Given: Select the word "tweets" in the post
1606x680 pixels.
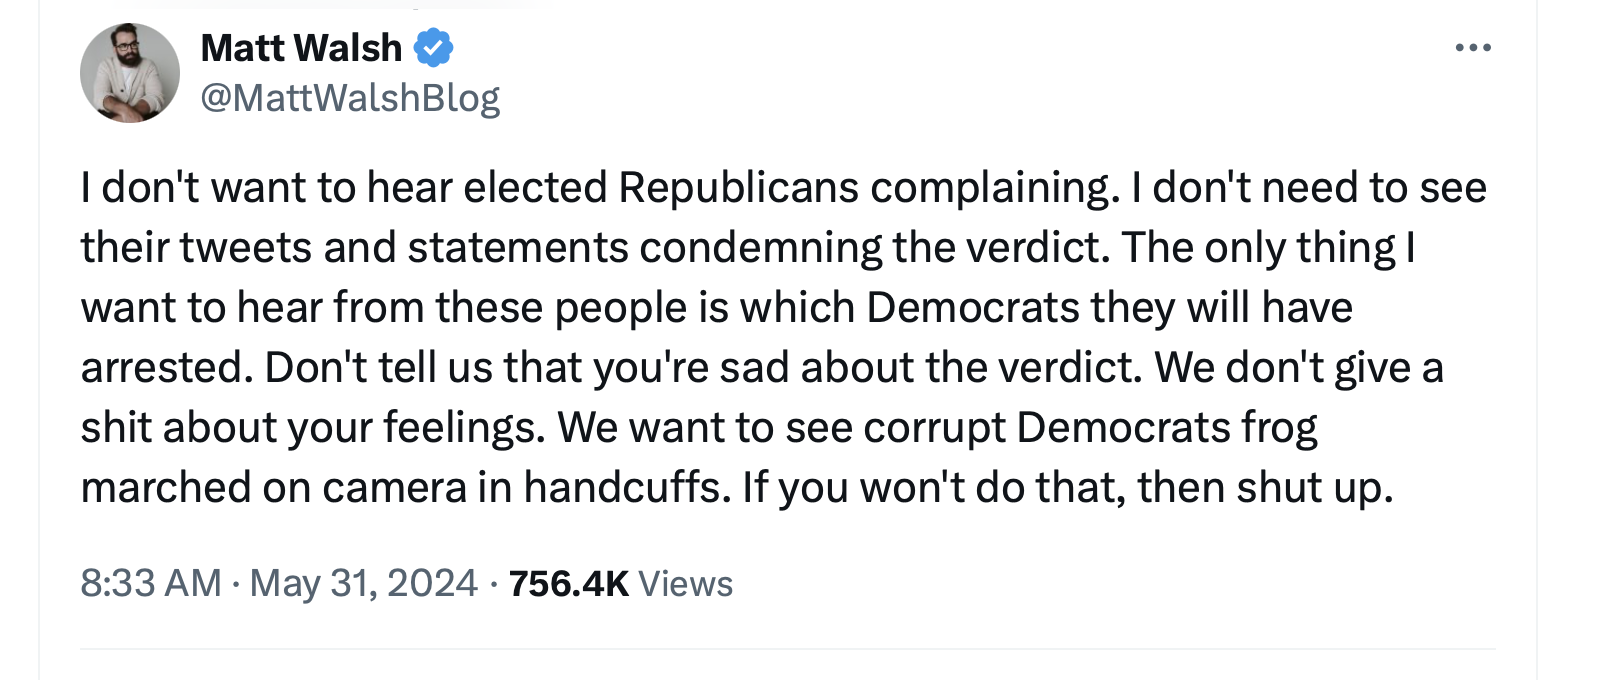Looking at the screenshot, I should tap(245, 248).
